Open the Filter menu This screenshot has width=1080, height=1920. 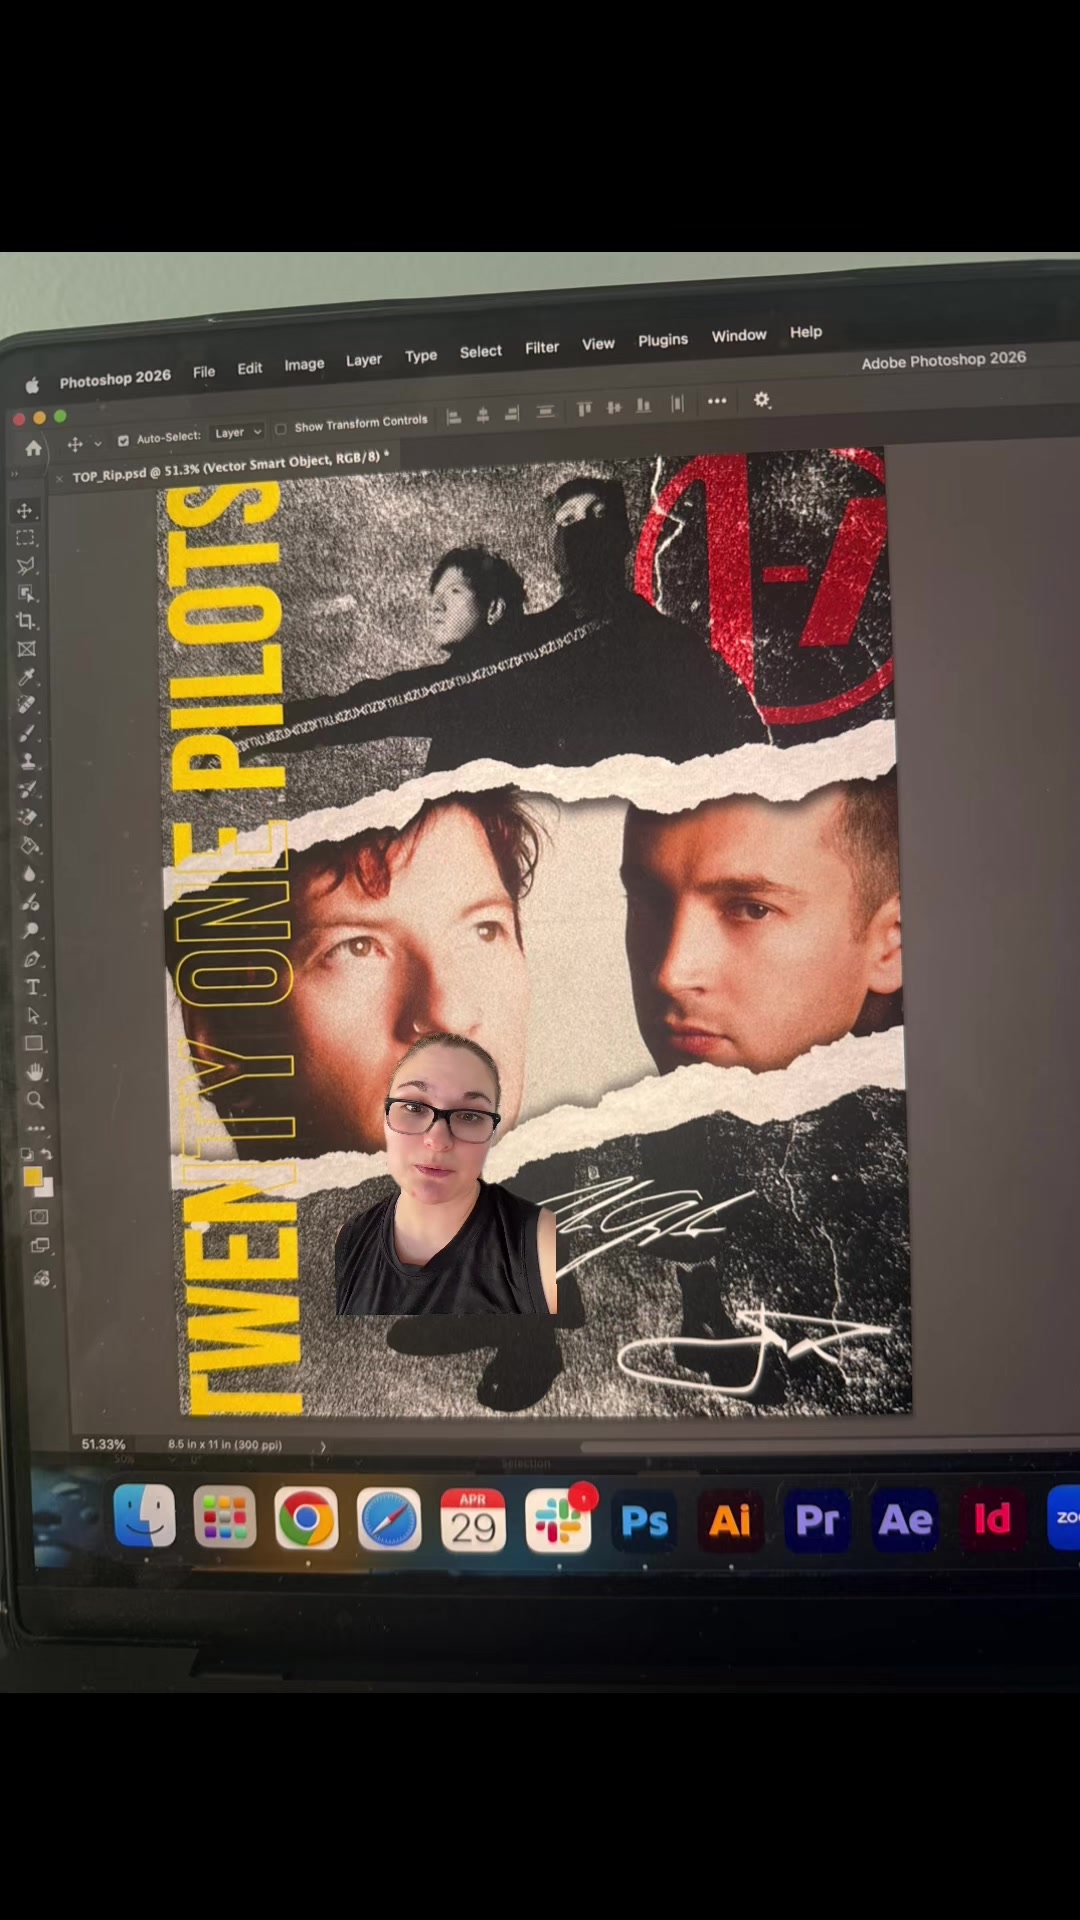pyautogui.click(x=542, y=347)
